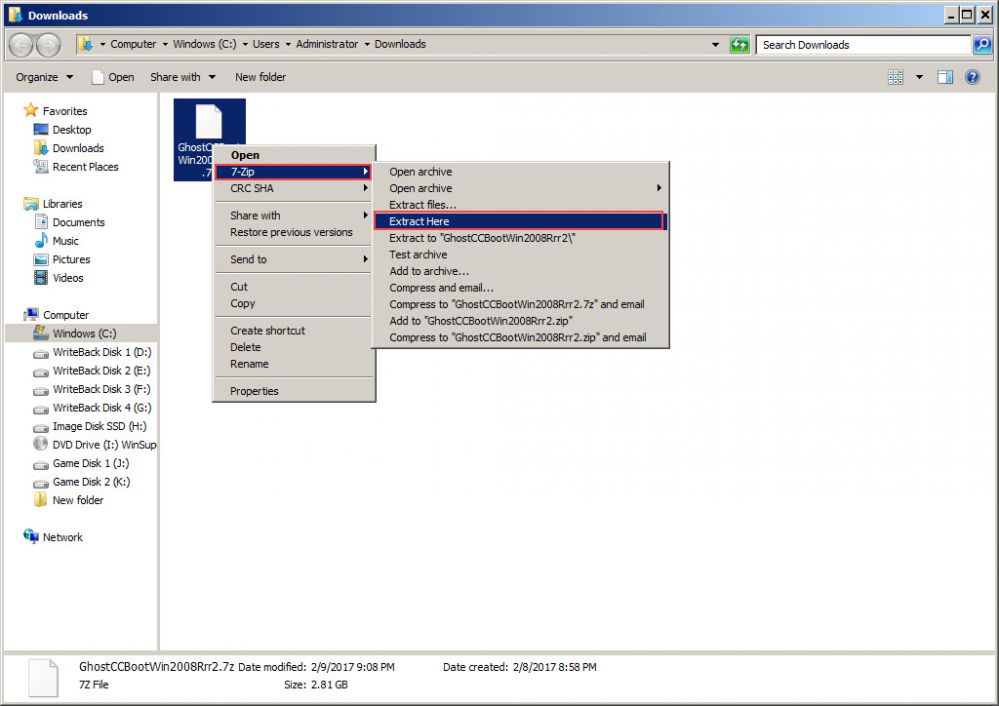999x706 pixels.
Task: Select 7-Zip in context menu
Action: (x=294, y=171)
